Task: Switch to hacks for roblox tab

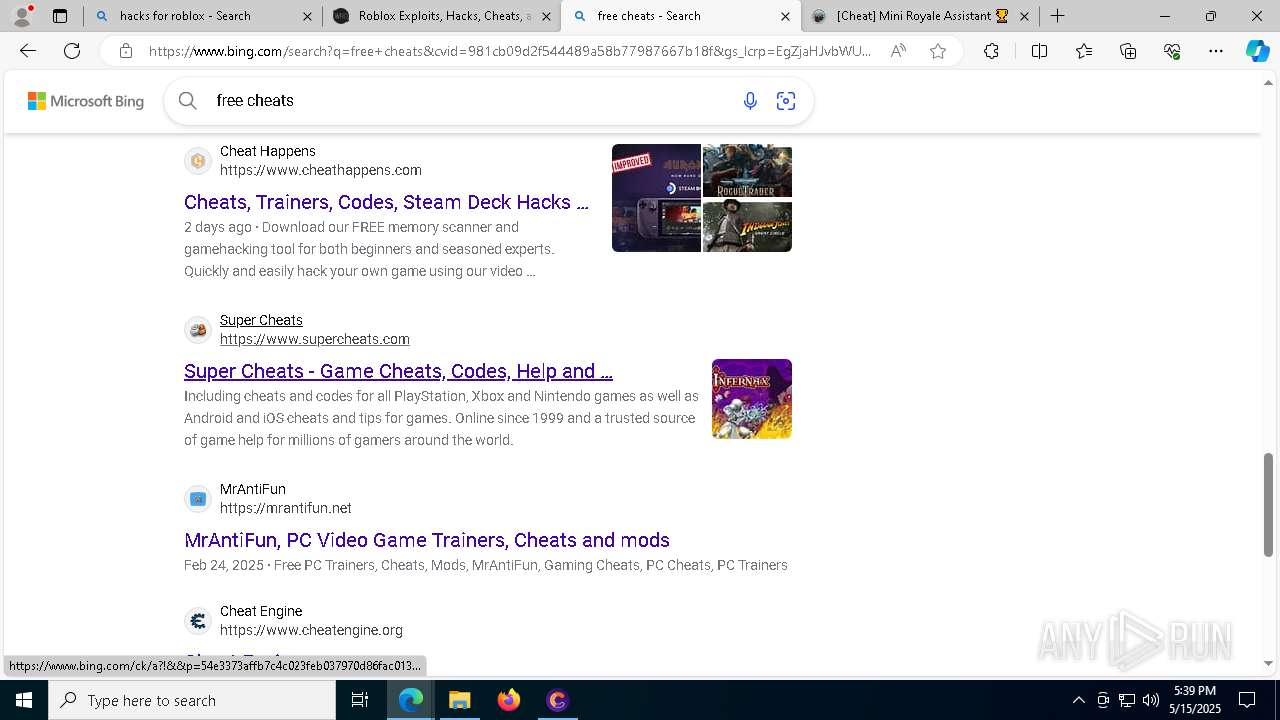Action: pyautogui.click(x=203, y=16)
